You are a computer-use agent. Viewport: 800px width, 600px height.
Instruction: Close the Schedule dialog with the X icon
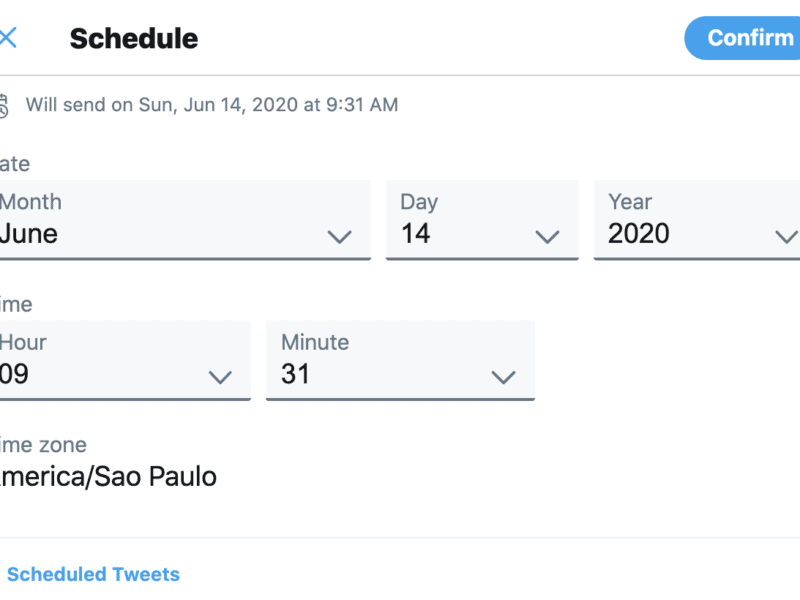8,38
